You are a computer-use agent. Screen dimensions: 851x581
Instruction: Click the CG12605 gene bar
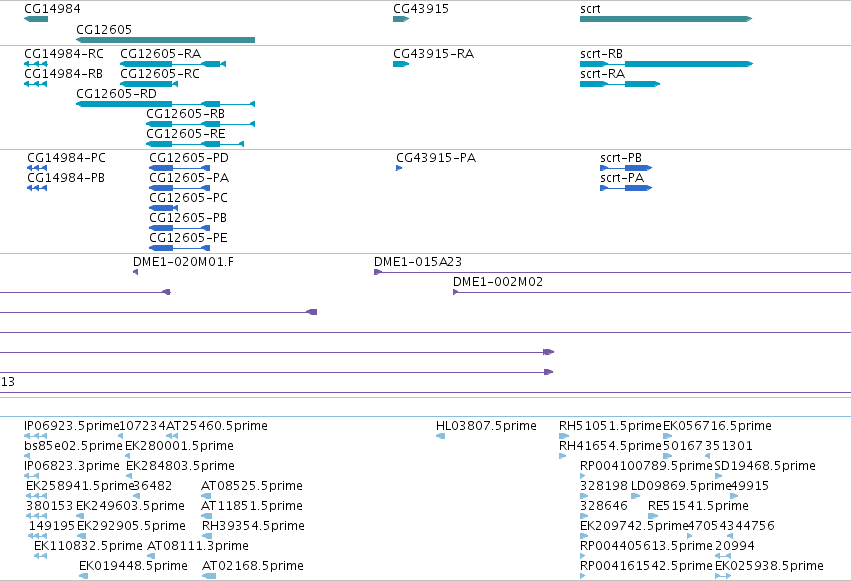pos(166,40)
